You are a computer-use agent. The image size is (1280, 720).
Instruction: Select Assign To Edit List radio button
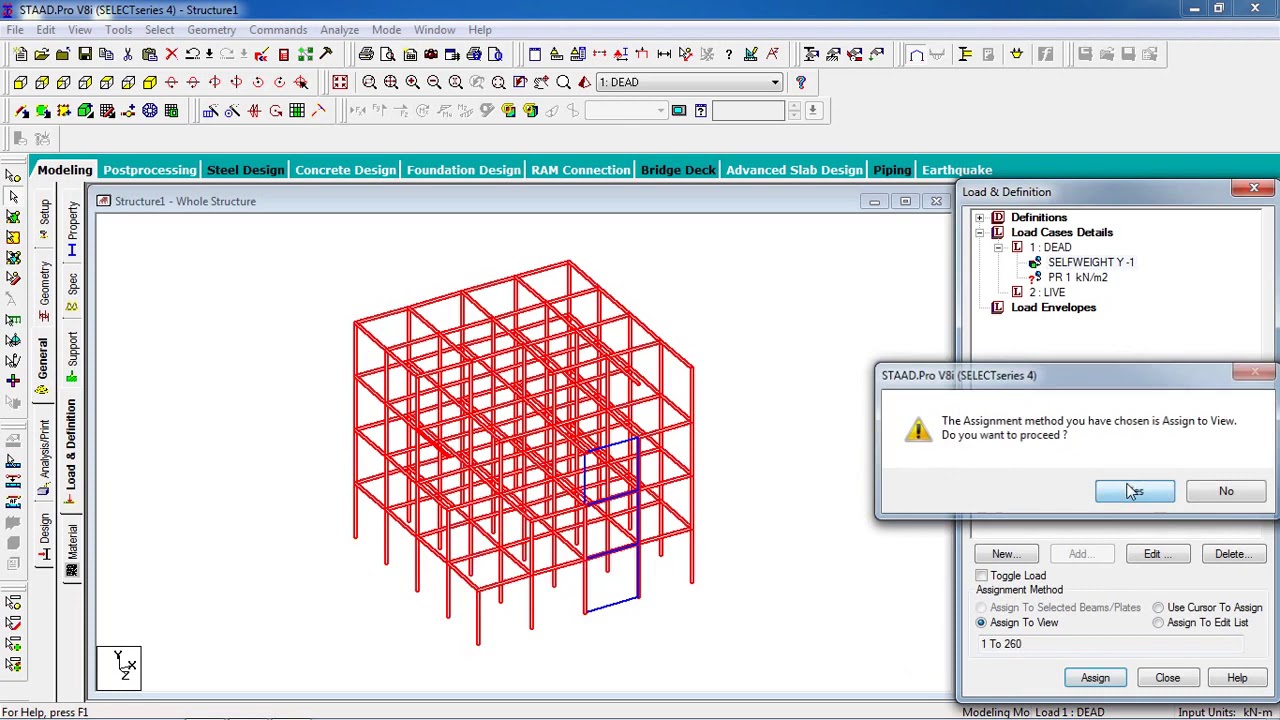[1158, 622]
